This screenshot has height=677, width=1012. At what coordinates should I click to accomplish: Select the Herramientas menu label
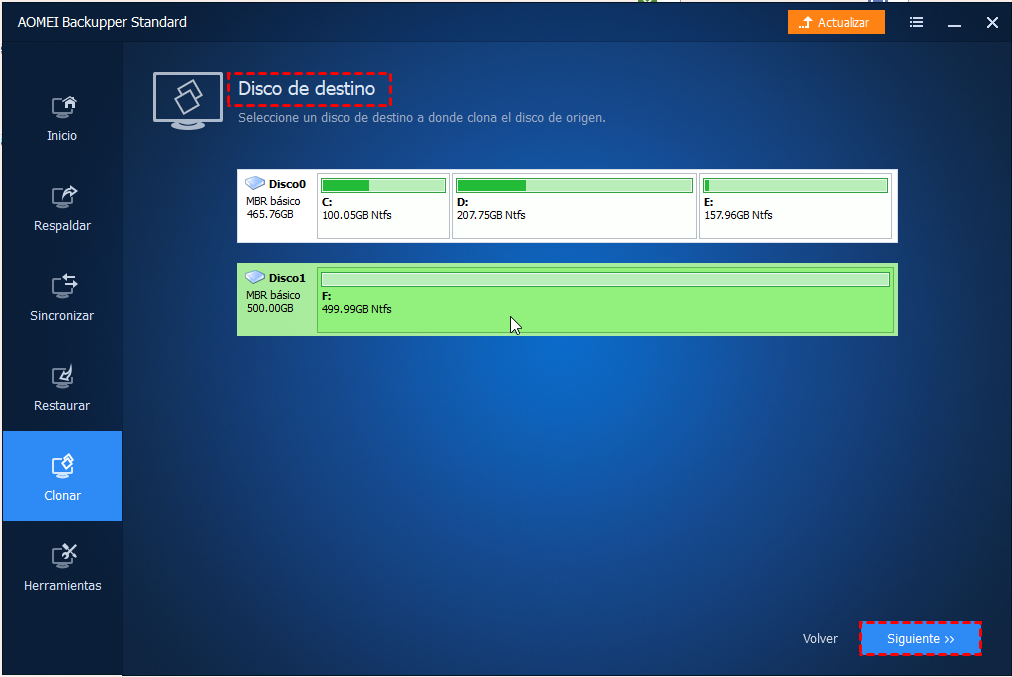(63, 586)
